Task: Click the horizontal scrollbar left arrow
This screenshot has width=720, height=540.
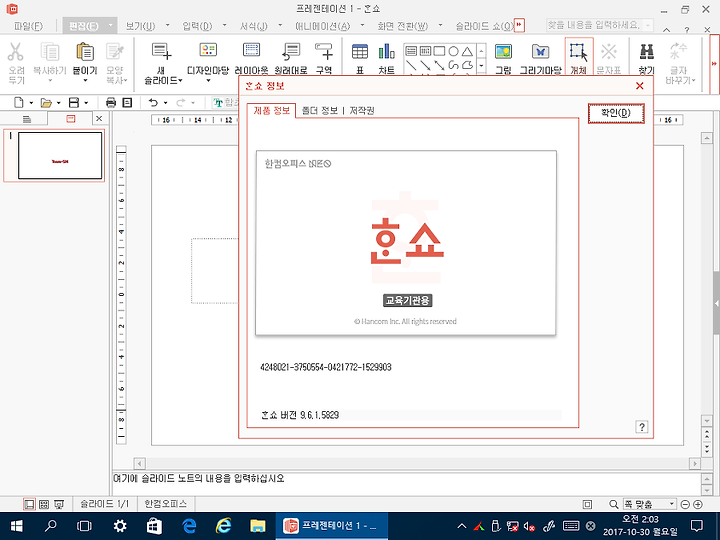Action: [140, 463]
